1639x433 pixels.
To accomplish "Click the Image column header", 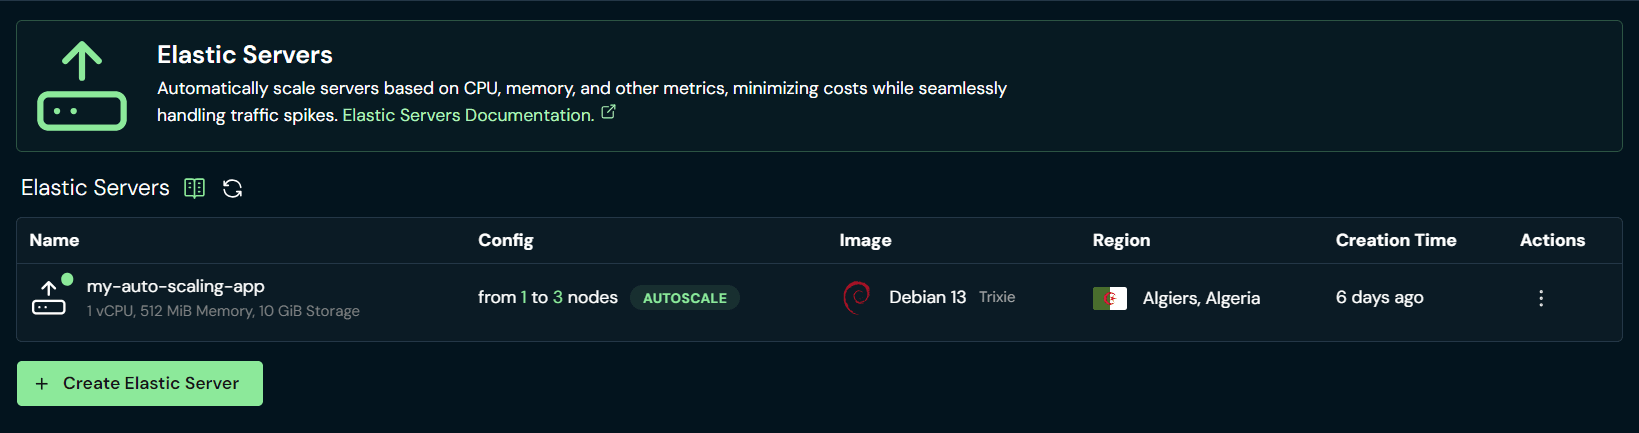I will [x=865, y=240].
